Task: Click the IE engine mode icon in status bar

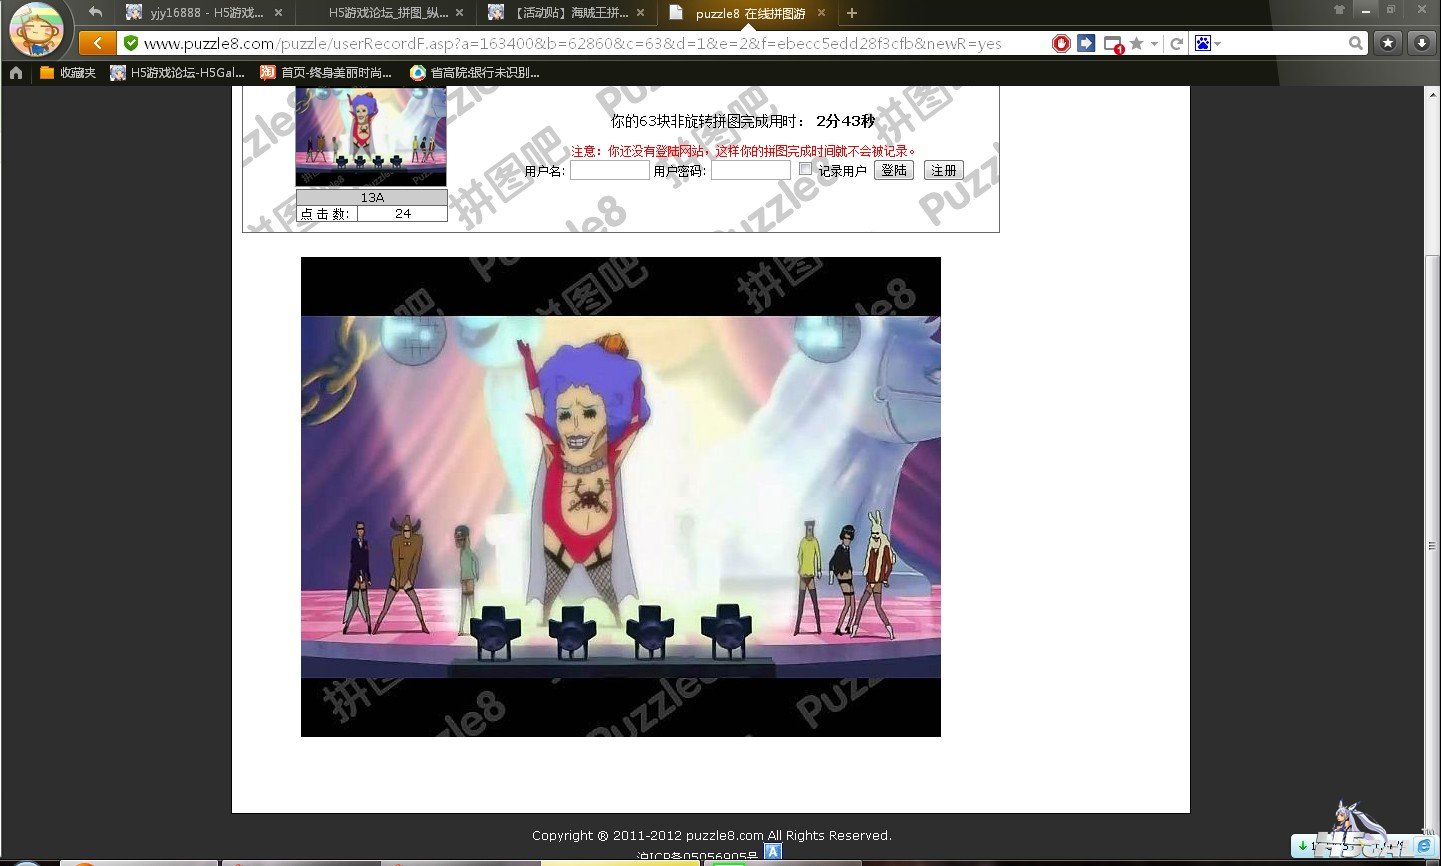Action: tap(1424, 846)
